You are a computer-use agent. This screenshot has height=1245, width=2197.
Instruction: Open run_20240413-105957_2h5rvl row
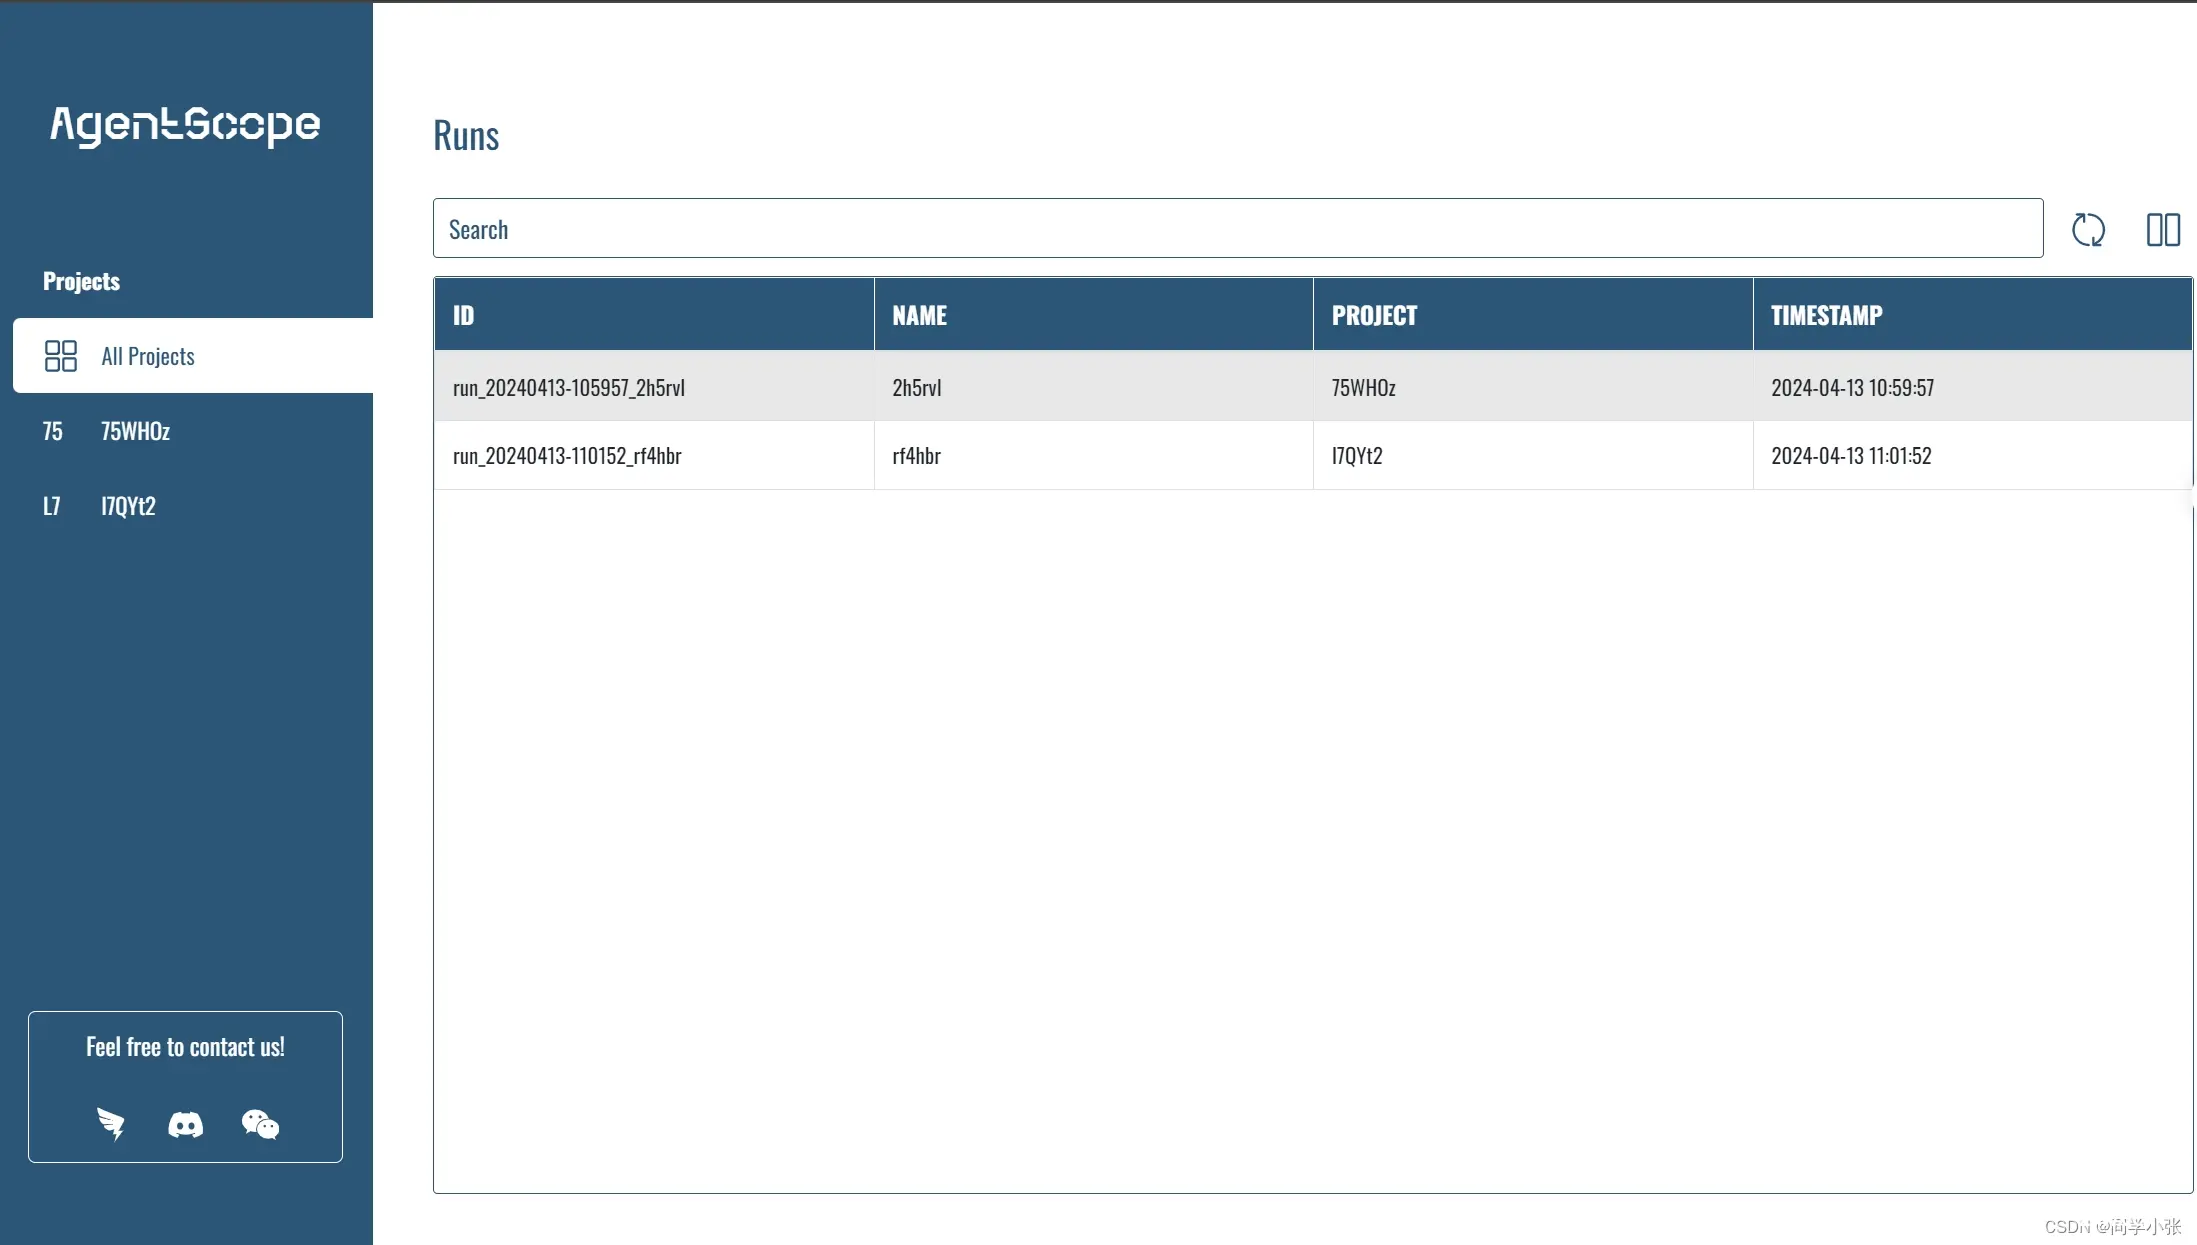1314,386
